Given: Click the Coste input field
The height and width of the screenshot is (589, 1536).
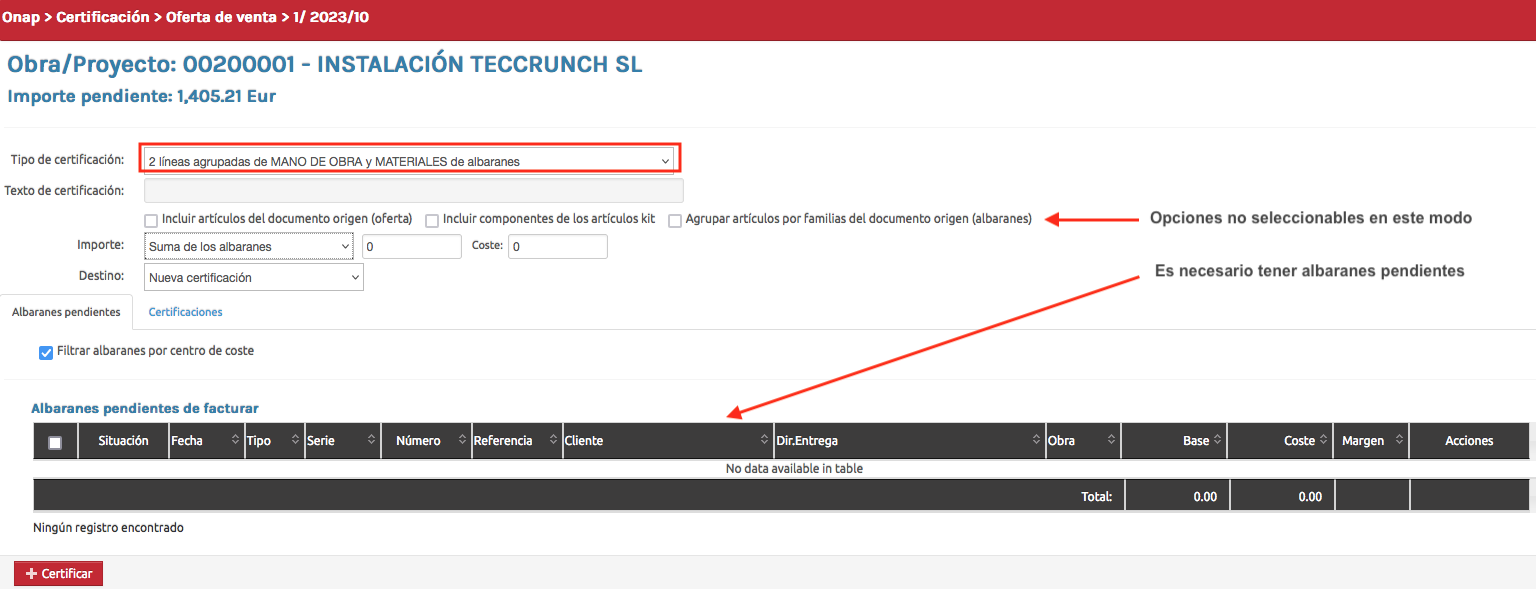Looking at the screenshot, I should pyautogui.click(x=557, y=247).
